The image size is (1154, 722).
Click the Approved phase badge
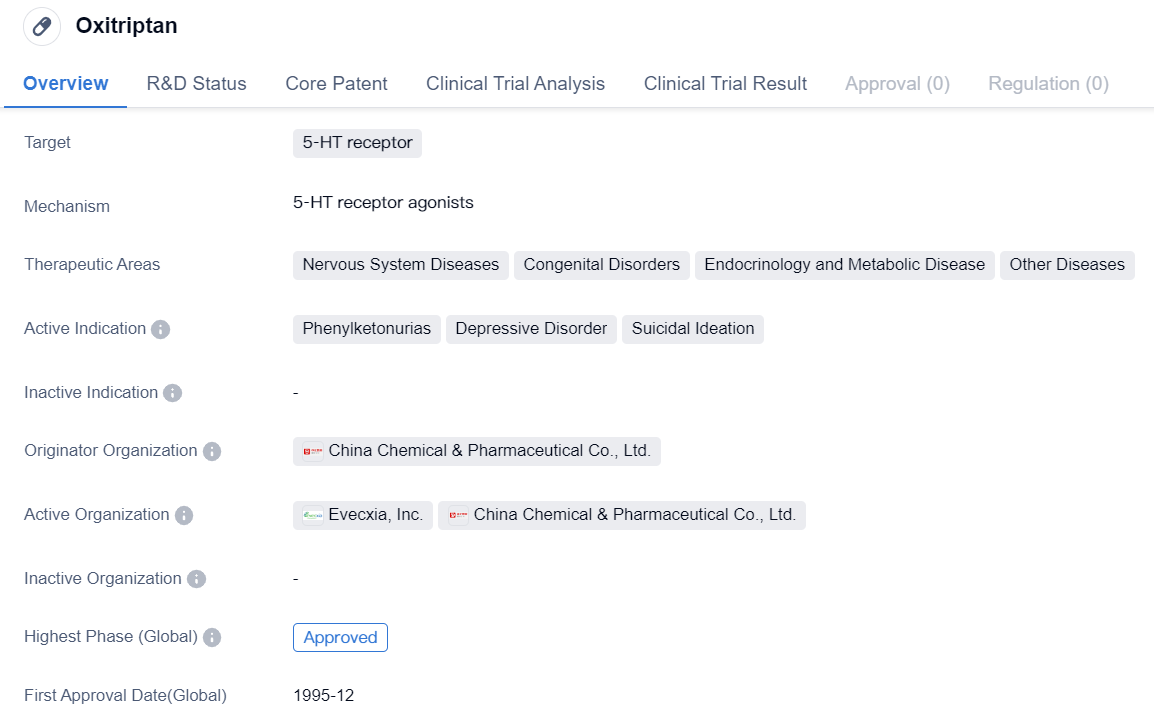pyautogui.click(x=340, y=637)
